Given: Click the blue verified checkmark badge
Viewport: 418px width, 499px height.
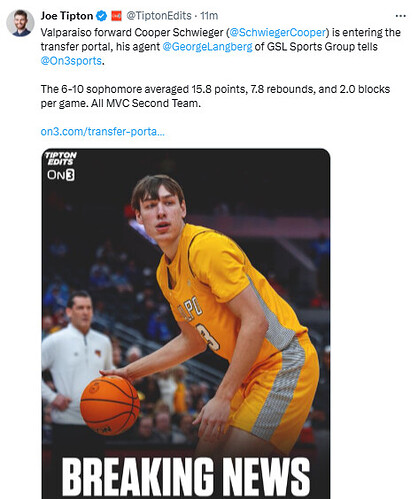Looking at the screenshot, I should point(101,16).
